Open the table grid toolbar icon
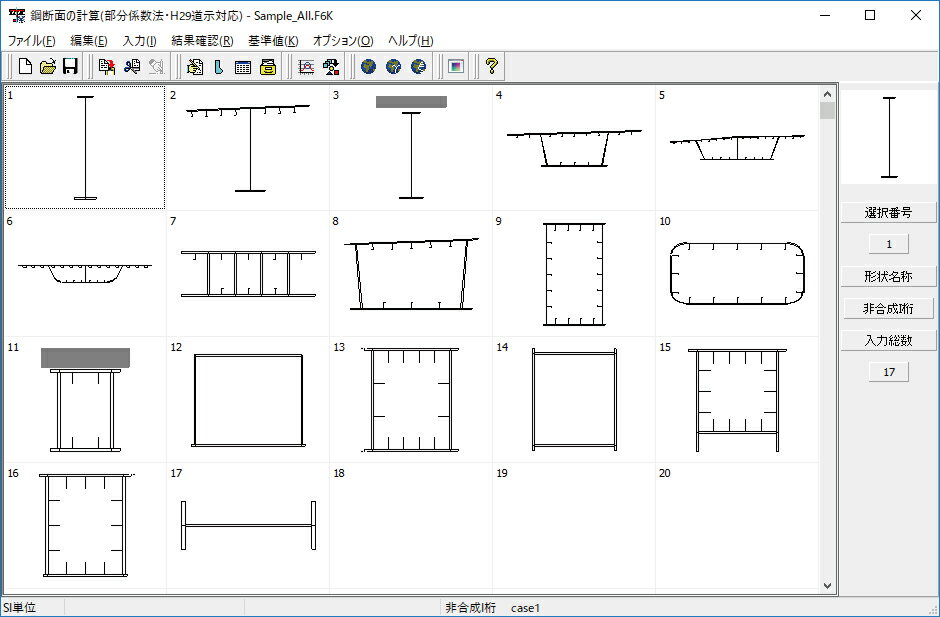The image size is (940, 617). click(243, 66)
